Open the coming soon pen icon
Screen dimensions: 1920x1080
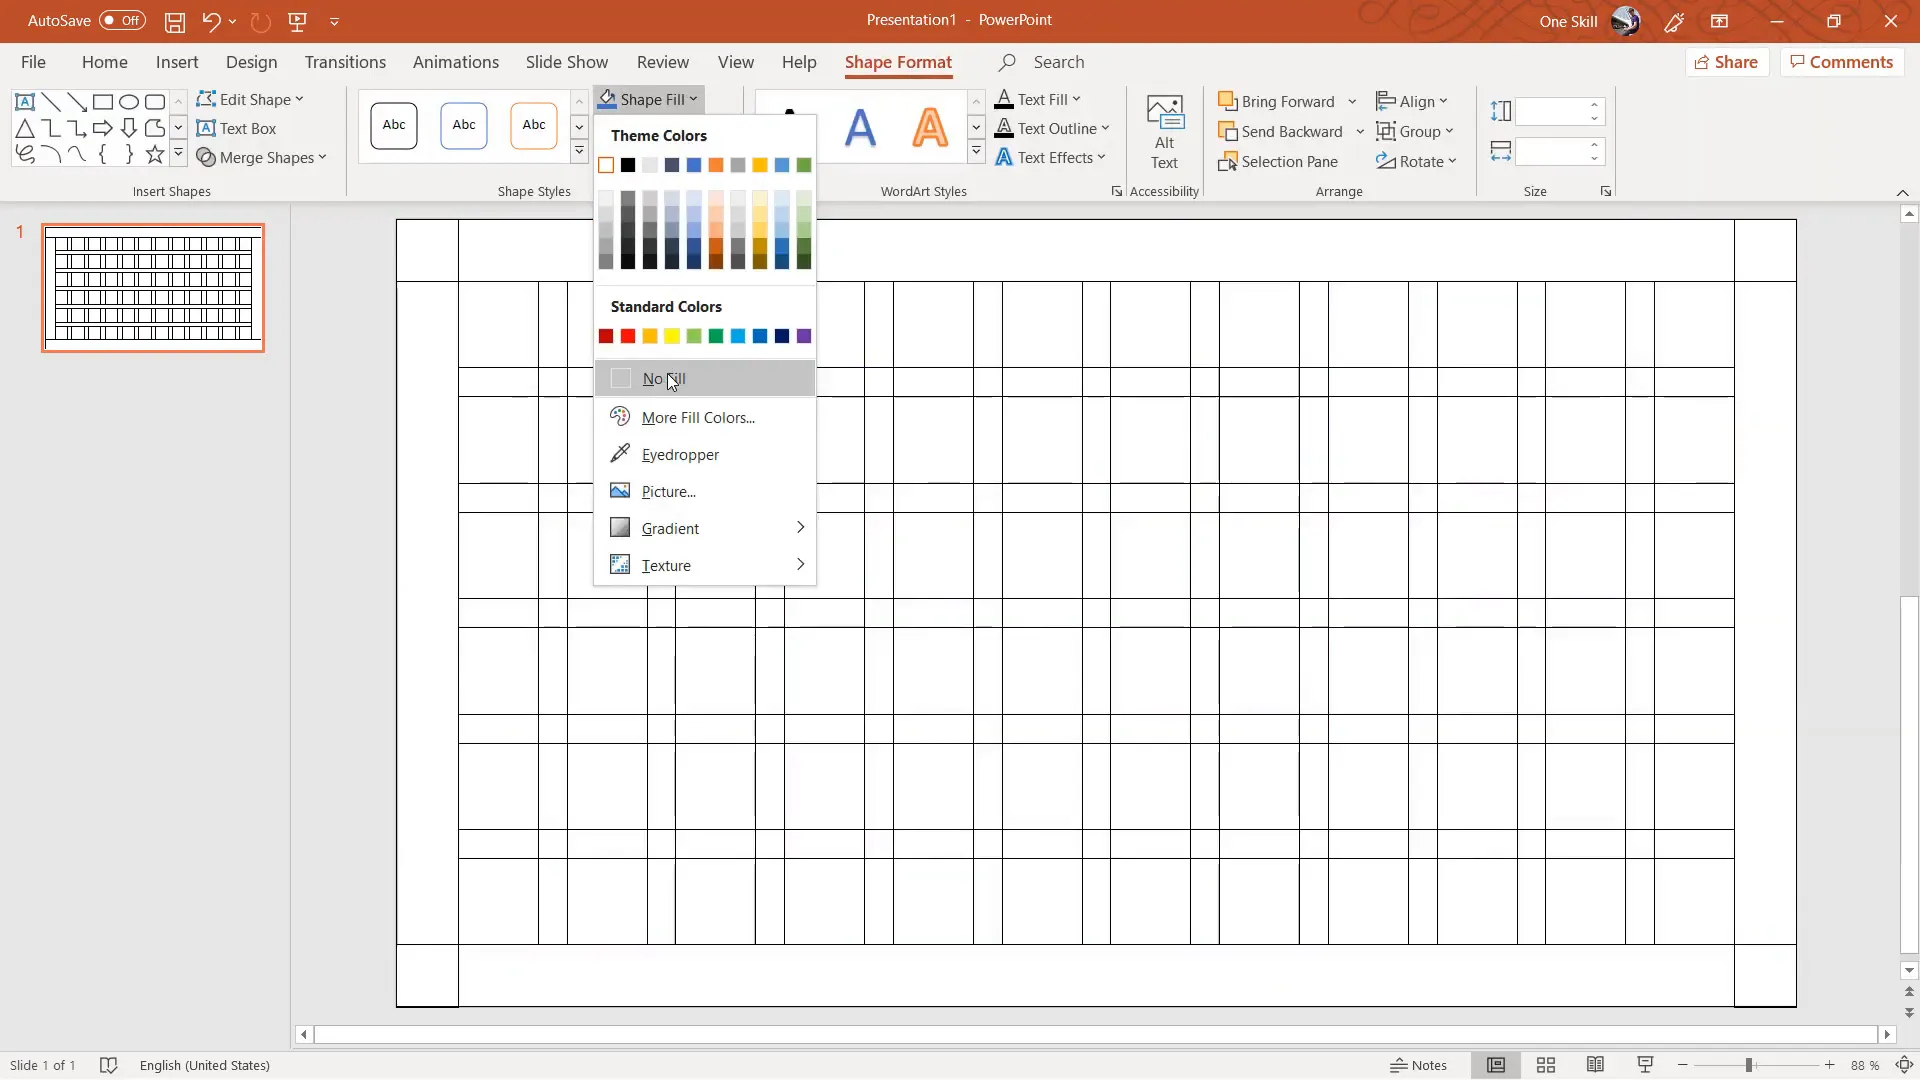coord(1674,21)
